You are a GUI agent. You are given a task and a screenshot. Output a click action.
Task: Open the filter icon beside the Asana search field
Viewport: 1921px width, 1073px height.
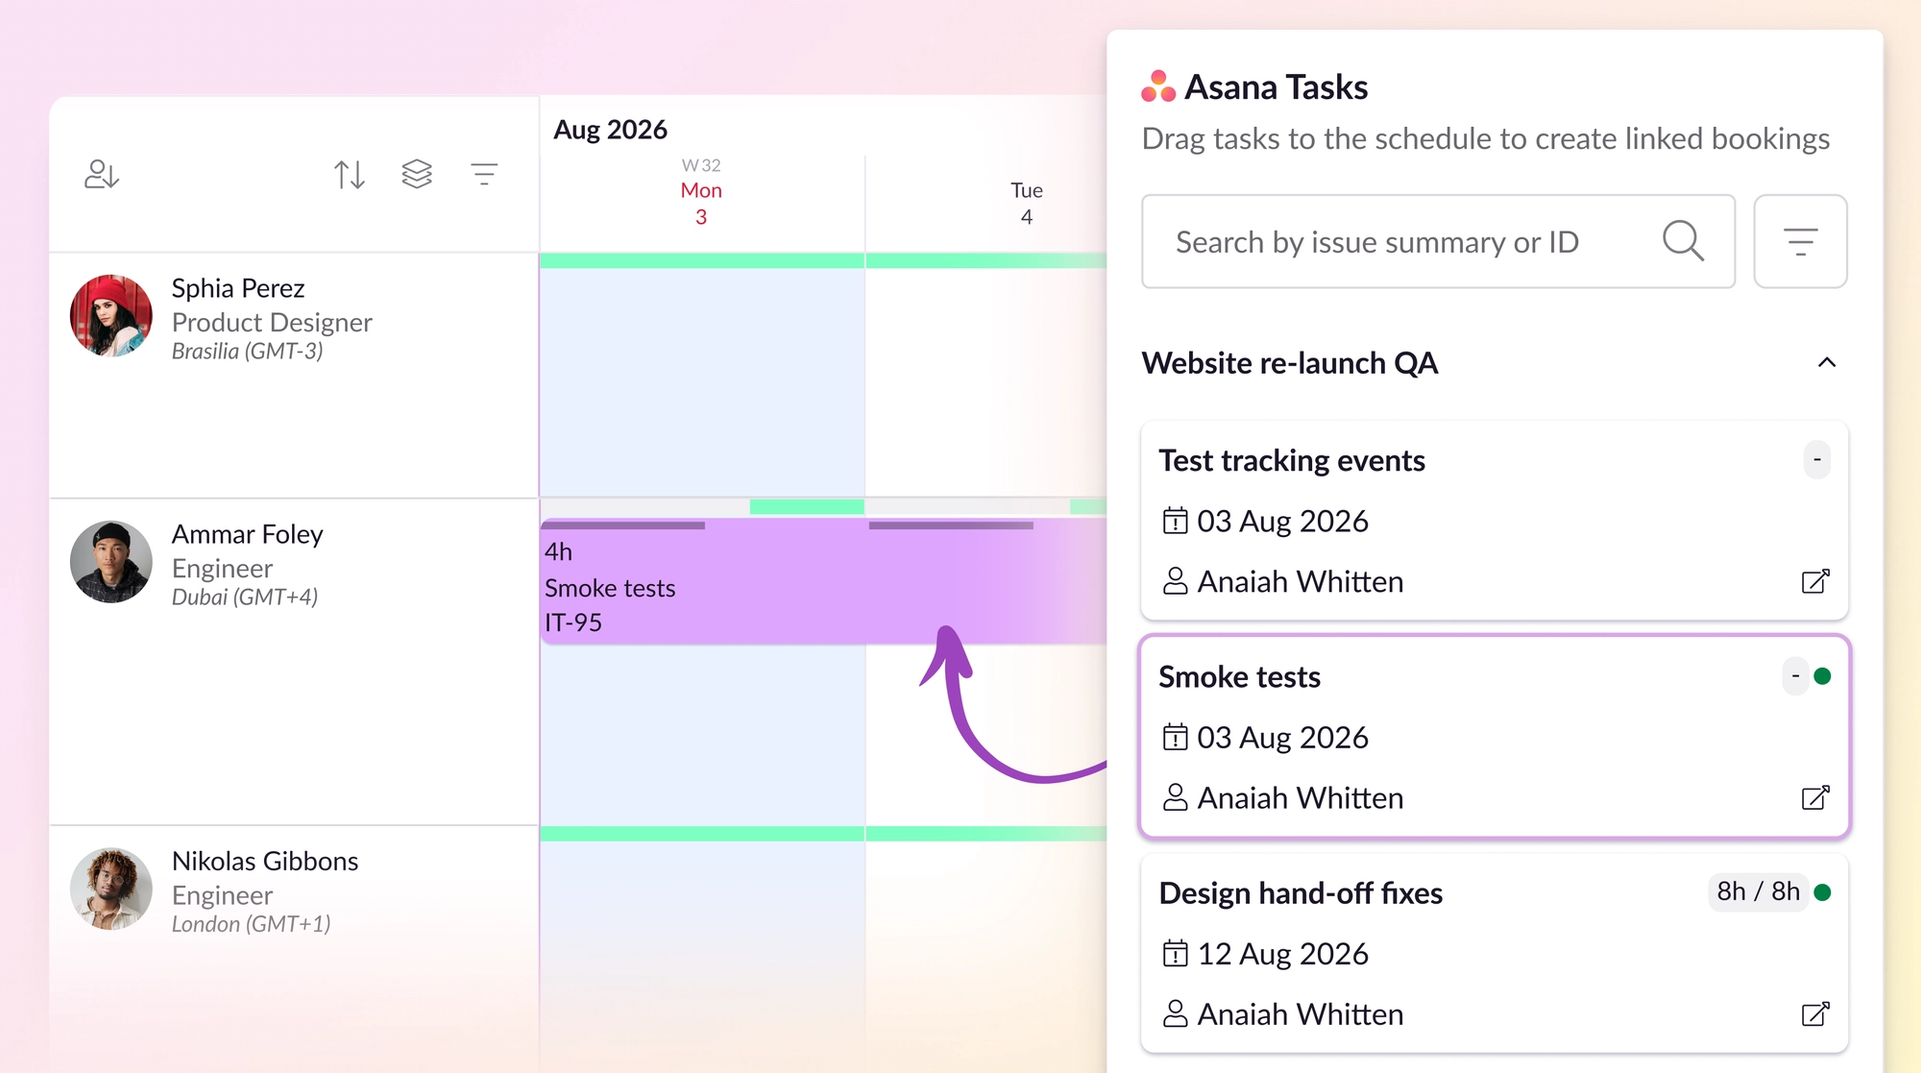(x=1800, y=241)
